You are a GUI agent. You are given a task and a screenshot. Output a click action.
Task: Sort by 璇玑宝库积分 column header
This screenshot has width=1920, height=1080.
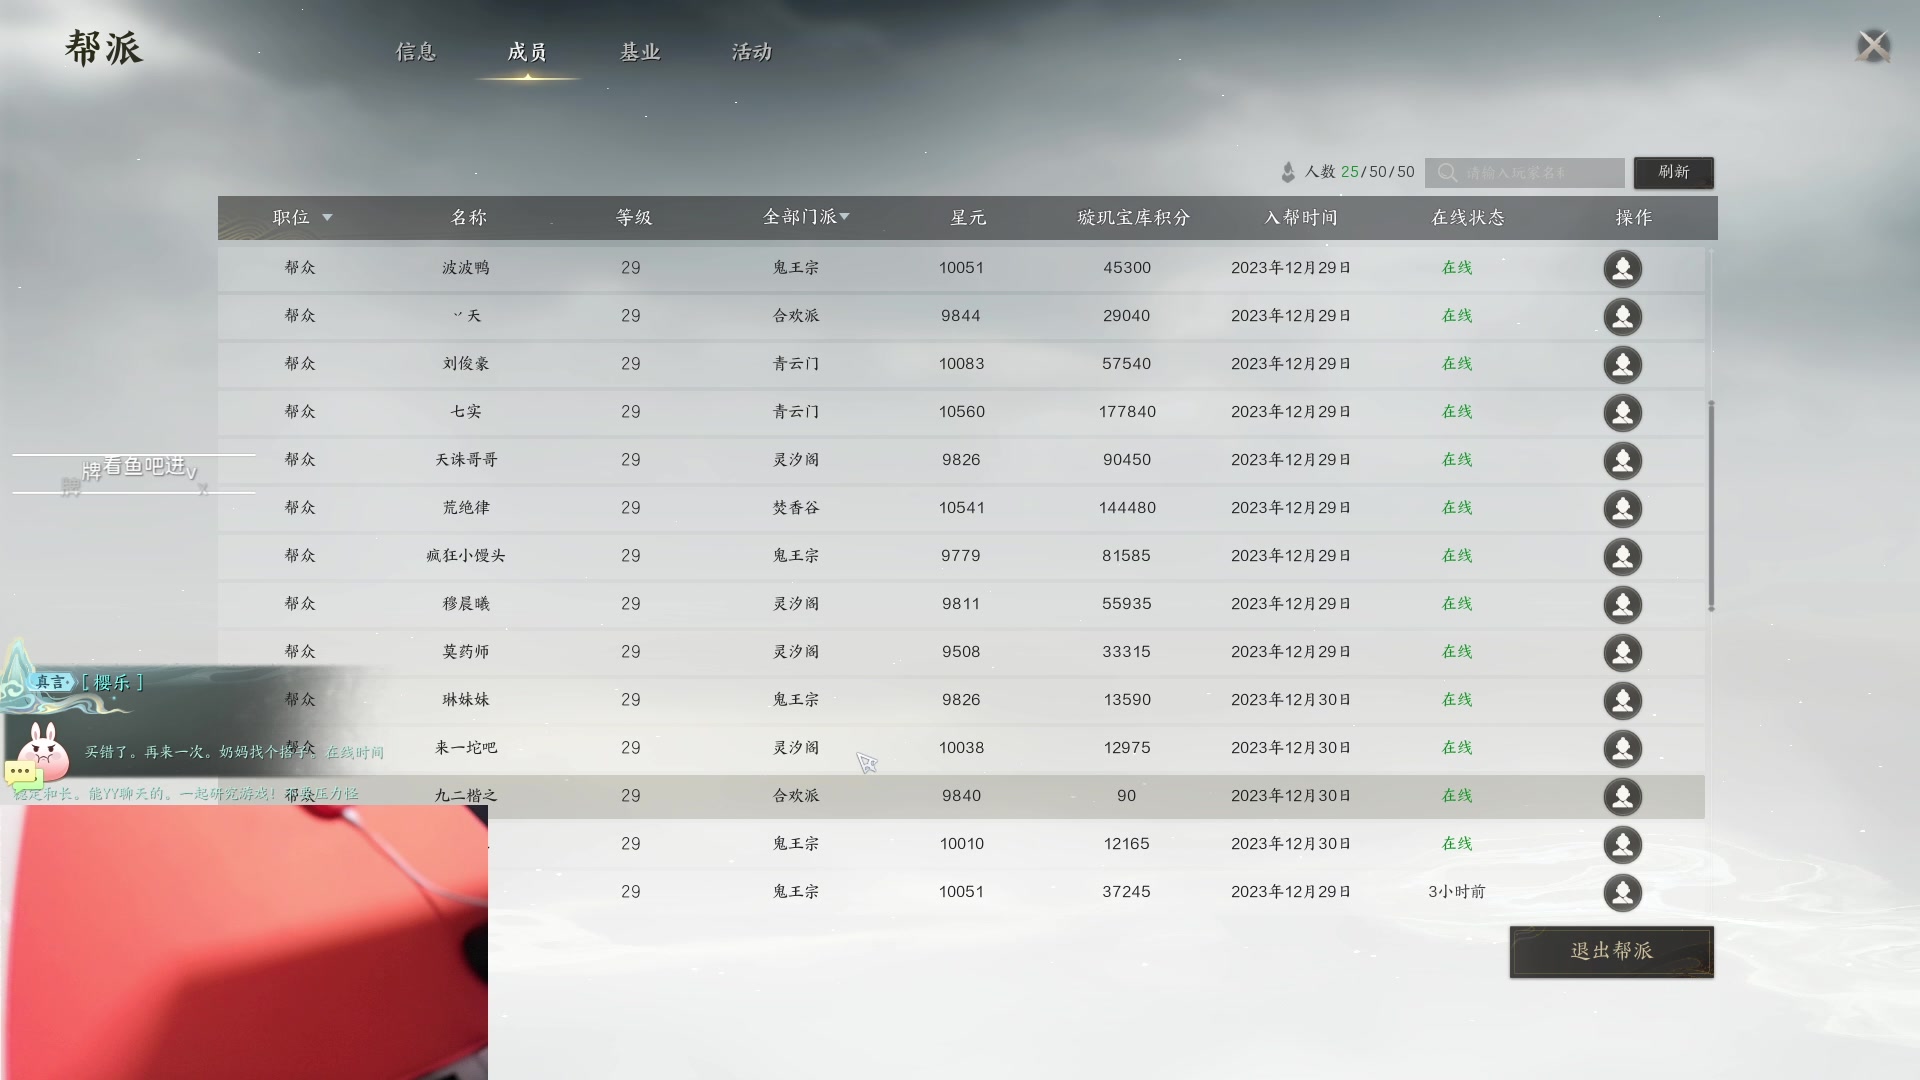(x=1133, y=217)
